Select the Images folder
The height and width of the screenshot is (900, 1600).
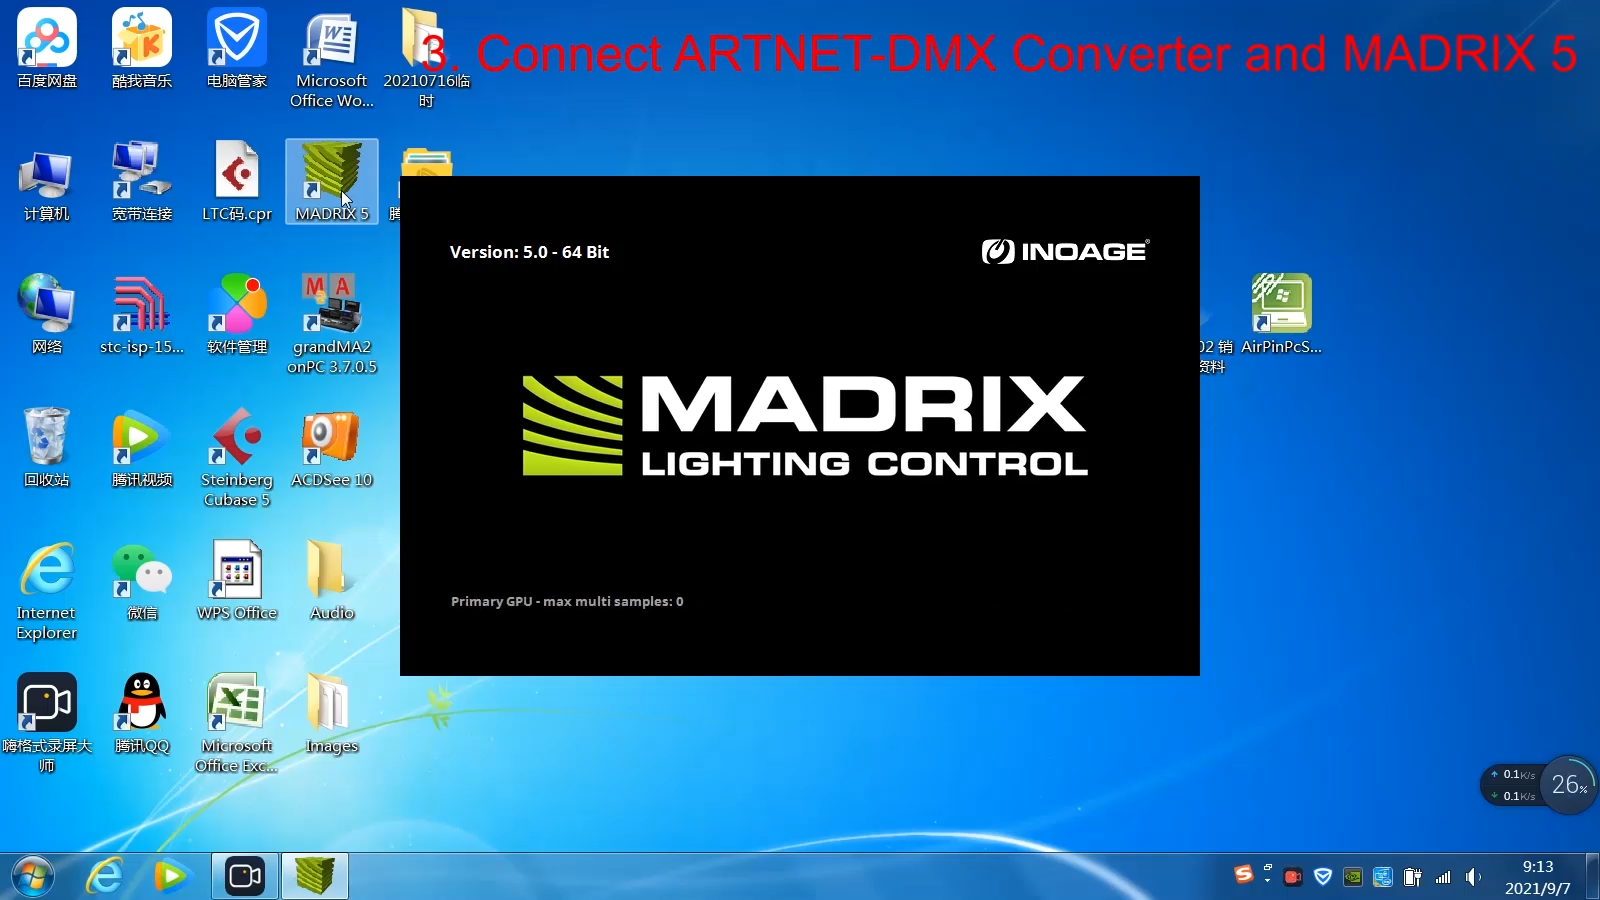pos(332,714)
